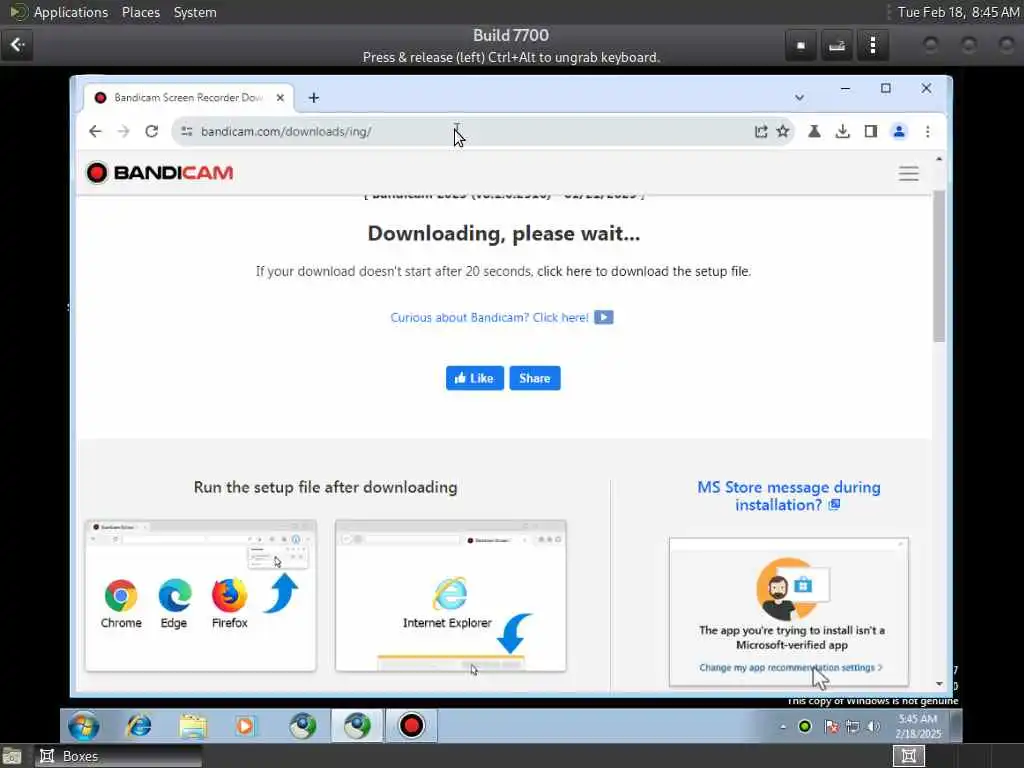Click the Chrome back navigation arrow
Image resolution: width=1024 pixels, height=768 pixels.
coord(95,131)
